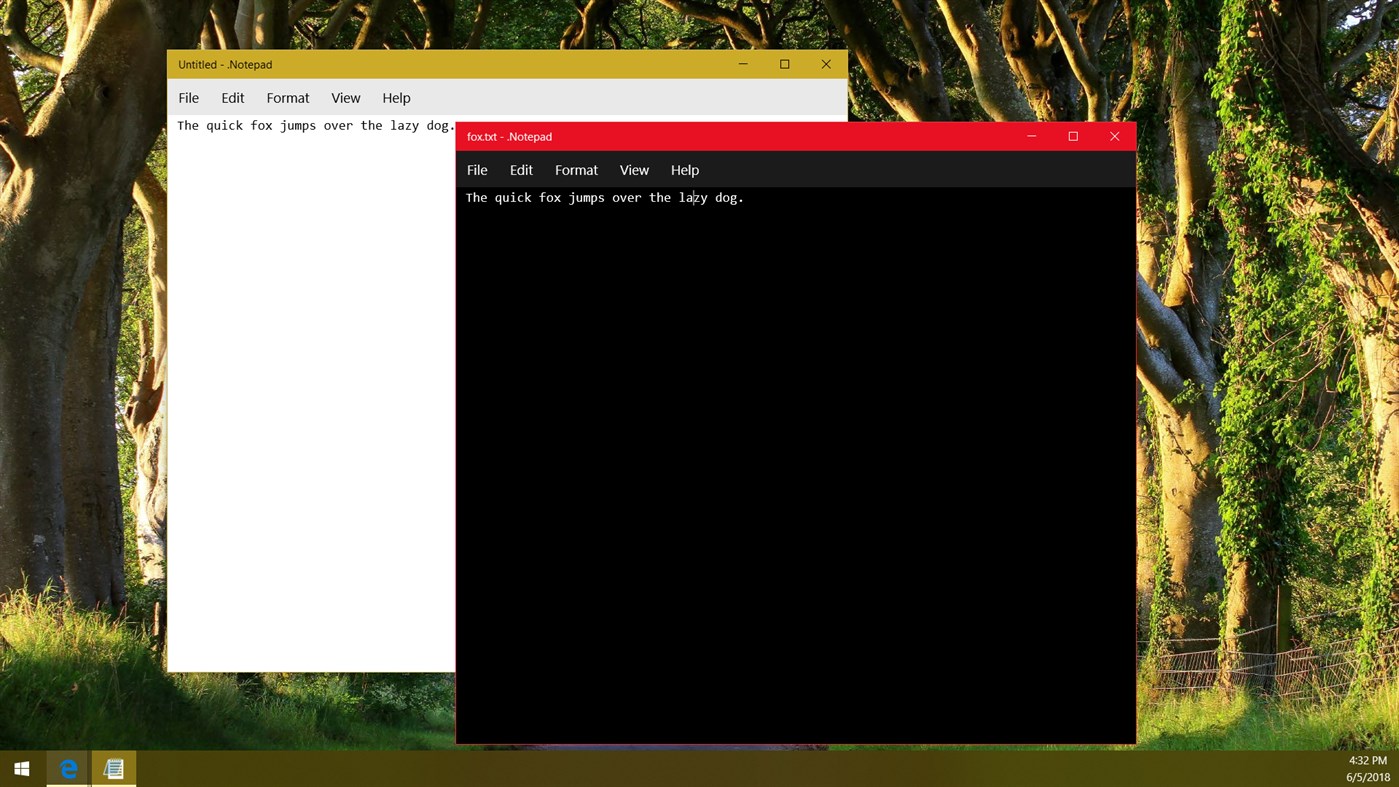The image size is (1399, 787).
Task: Open the calendar by clicking the clock
Action: tap(1366, 768)
